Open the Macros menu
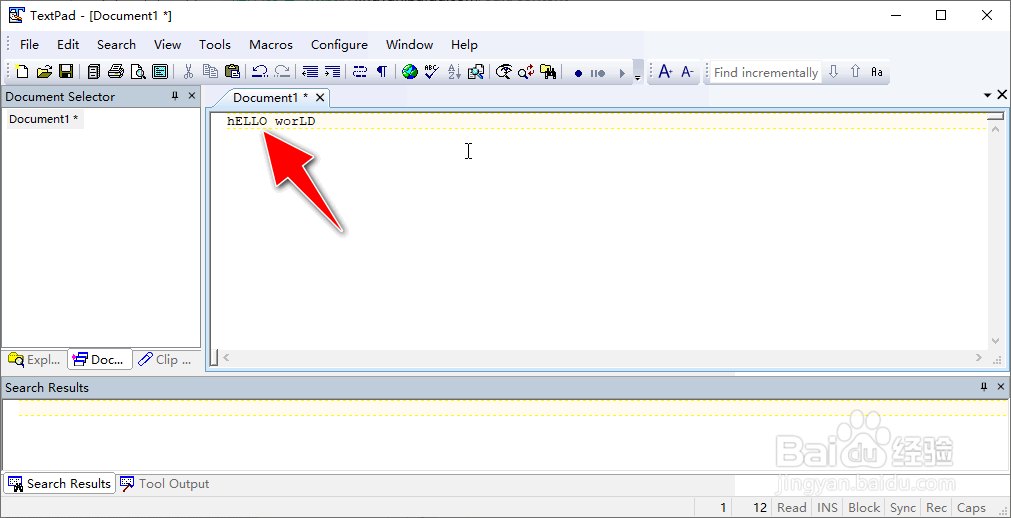 [271, 45]
